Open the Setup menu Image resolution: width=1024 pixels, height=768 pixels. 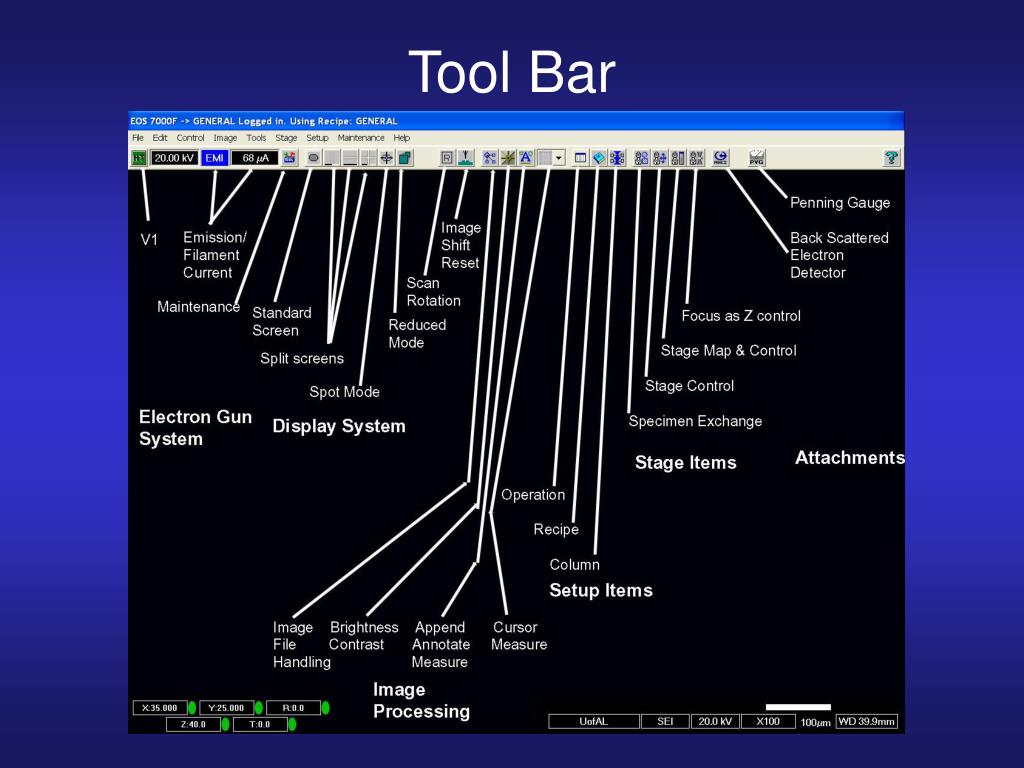pos(317,138)
